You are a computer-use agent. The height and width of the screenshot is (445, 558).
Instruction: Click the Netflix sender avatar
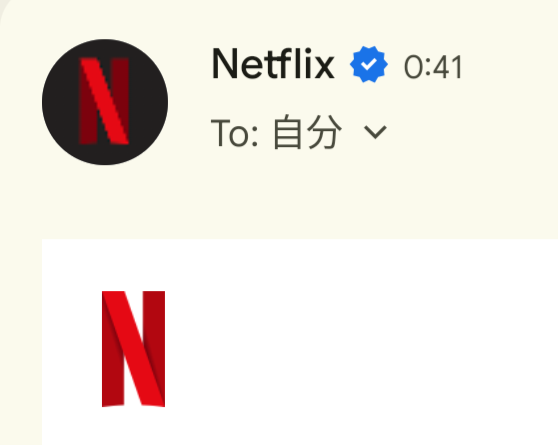coord(105,102)
